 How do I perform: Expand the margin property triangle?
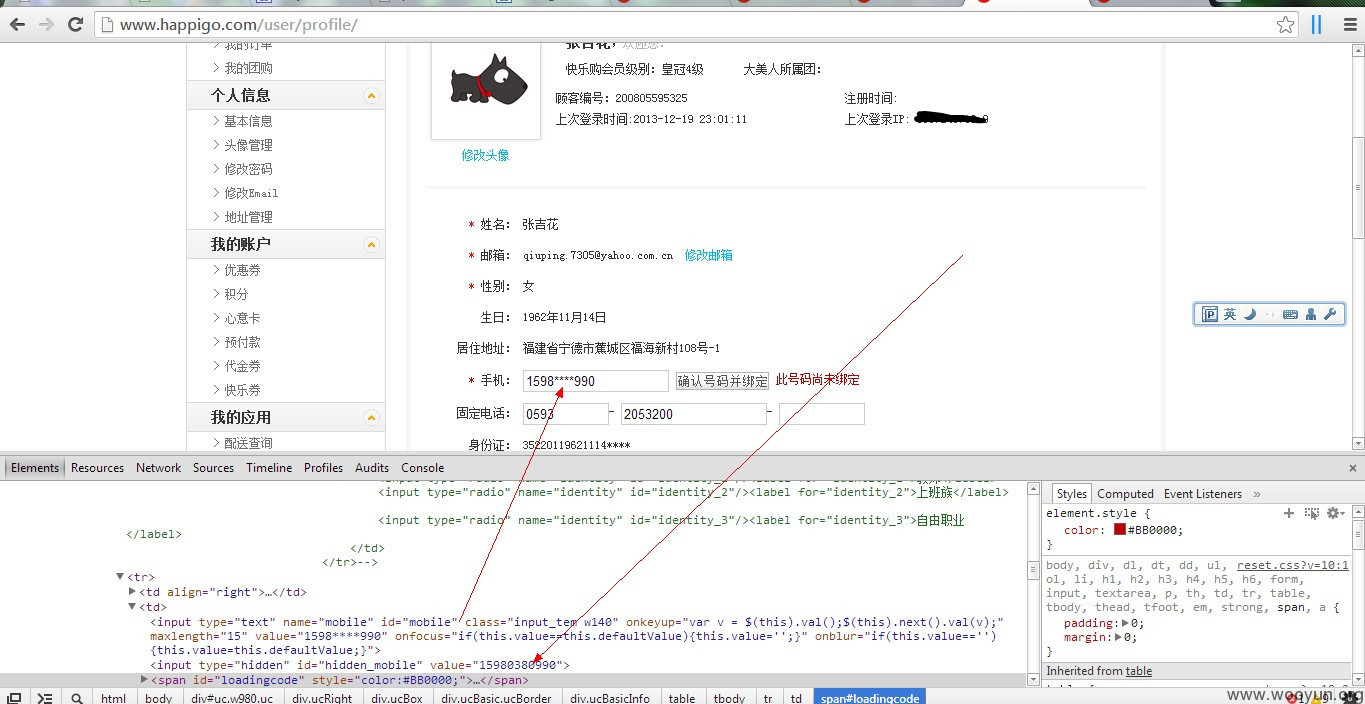click(x=1117, y=637)
